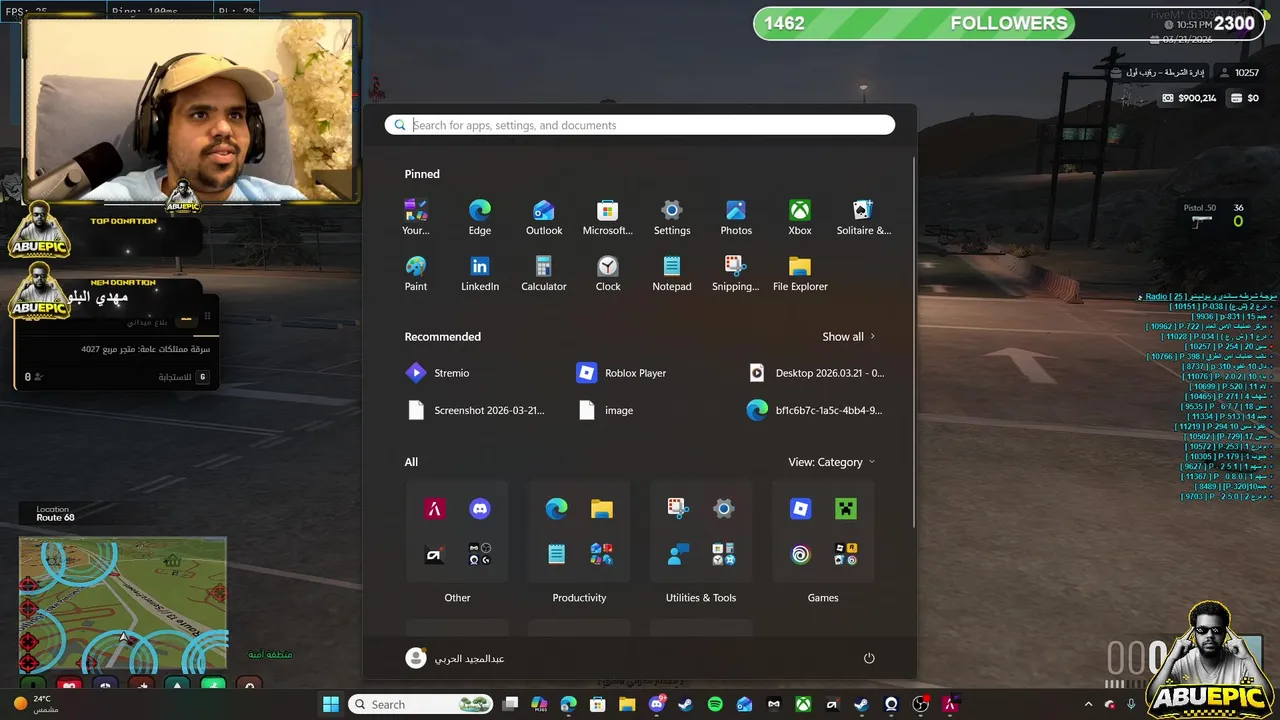Open Roblox in the Games category
Screen dimensions: 1280x720
[x=800, y=509]
